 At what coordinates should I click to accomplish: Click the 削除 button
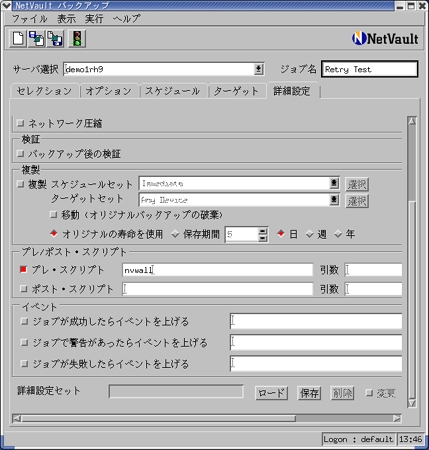click(342, 393)
